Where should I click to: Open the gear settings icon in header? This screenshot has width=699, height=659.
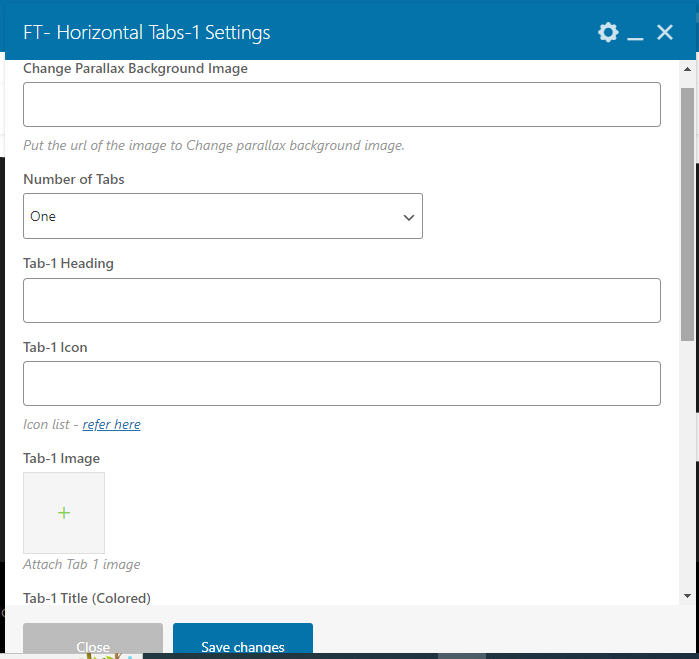(608, 33)
